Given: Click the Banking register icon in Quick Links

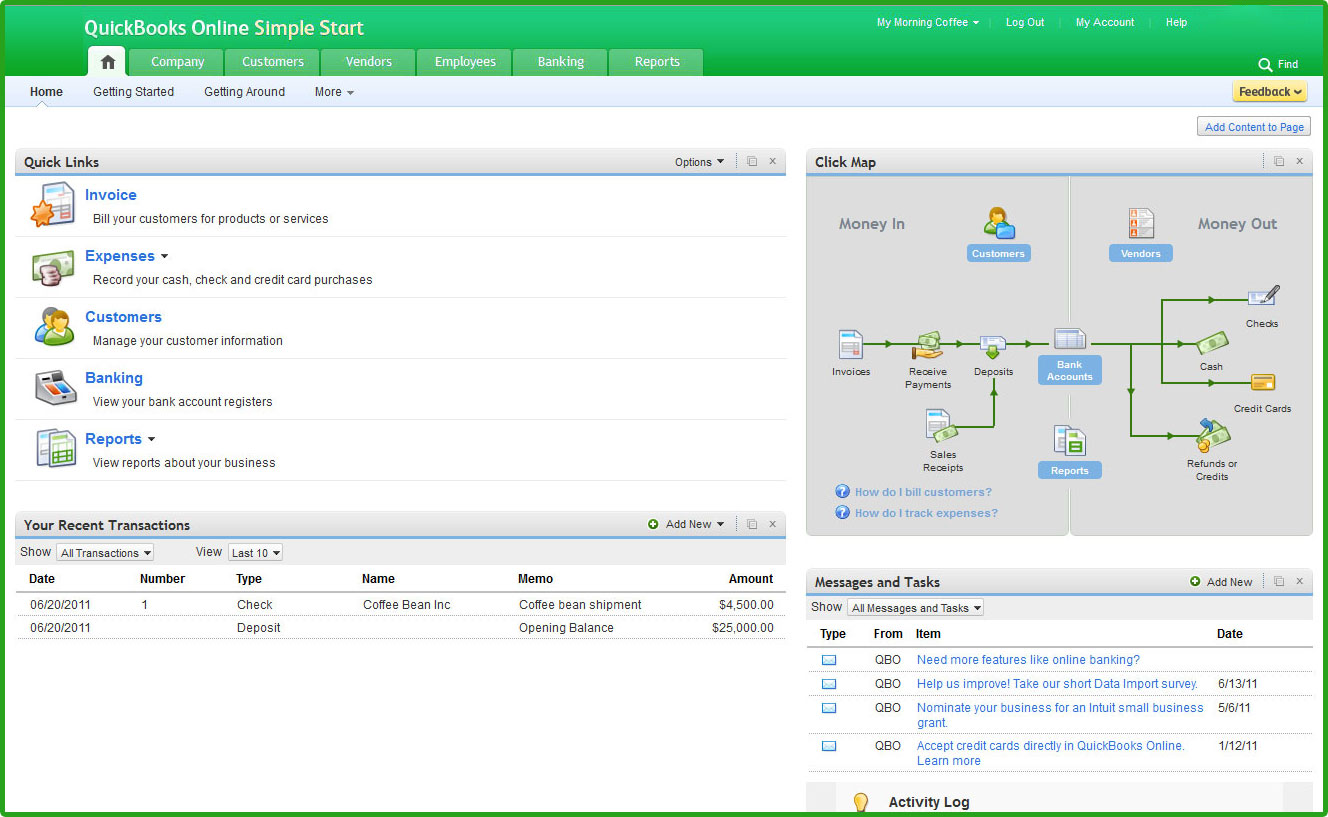Looking at the screenshot, I should coord(55,388).
